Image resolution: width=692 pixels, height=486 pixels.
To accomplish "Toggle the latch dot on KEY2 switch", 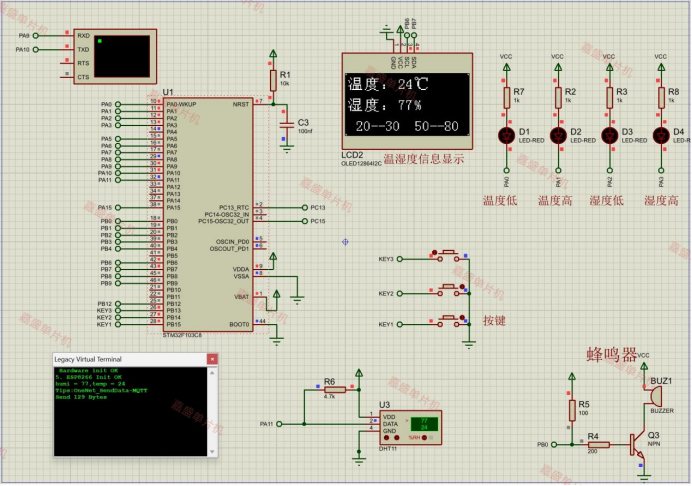I will click(462, 287).
